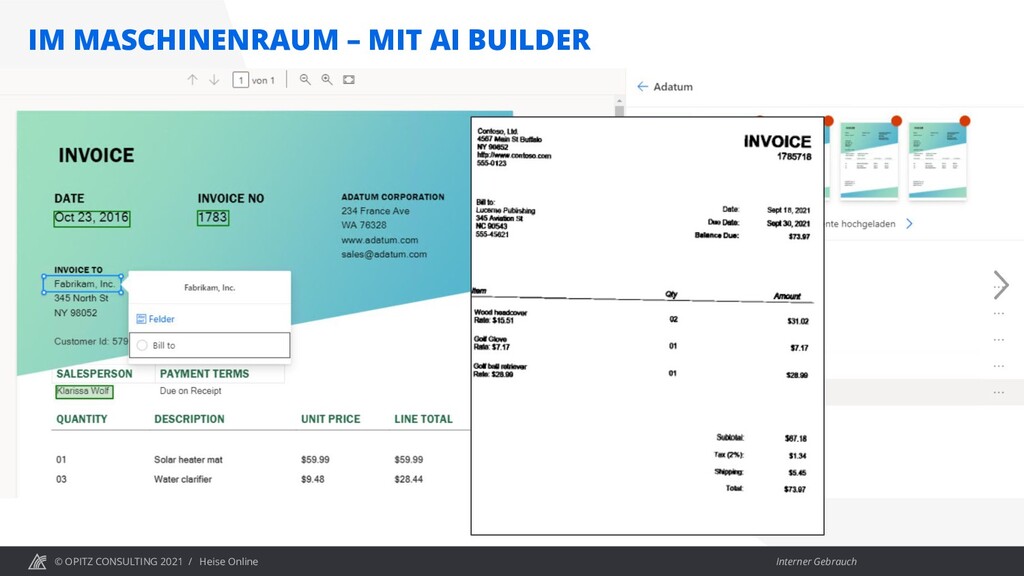Click the sales@adatum.com email text
1024x576 pixels.
coord(384,254)
